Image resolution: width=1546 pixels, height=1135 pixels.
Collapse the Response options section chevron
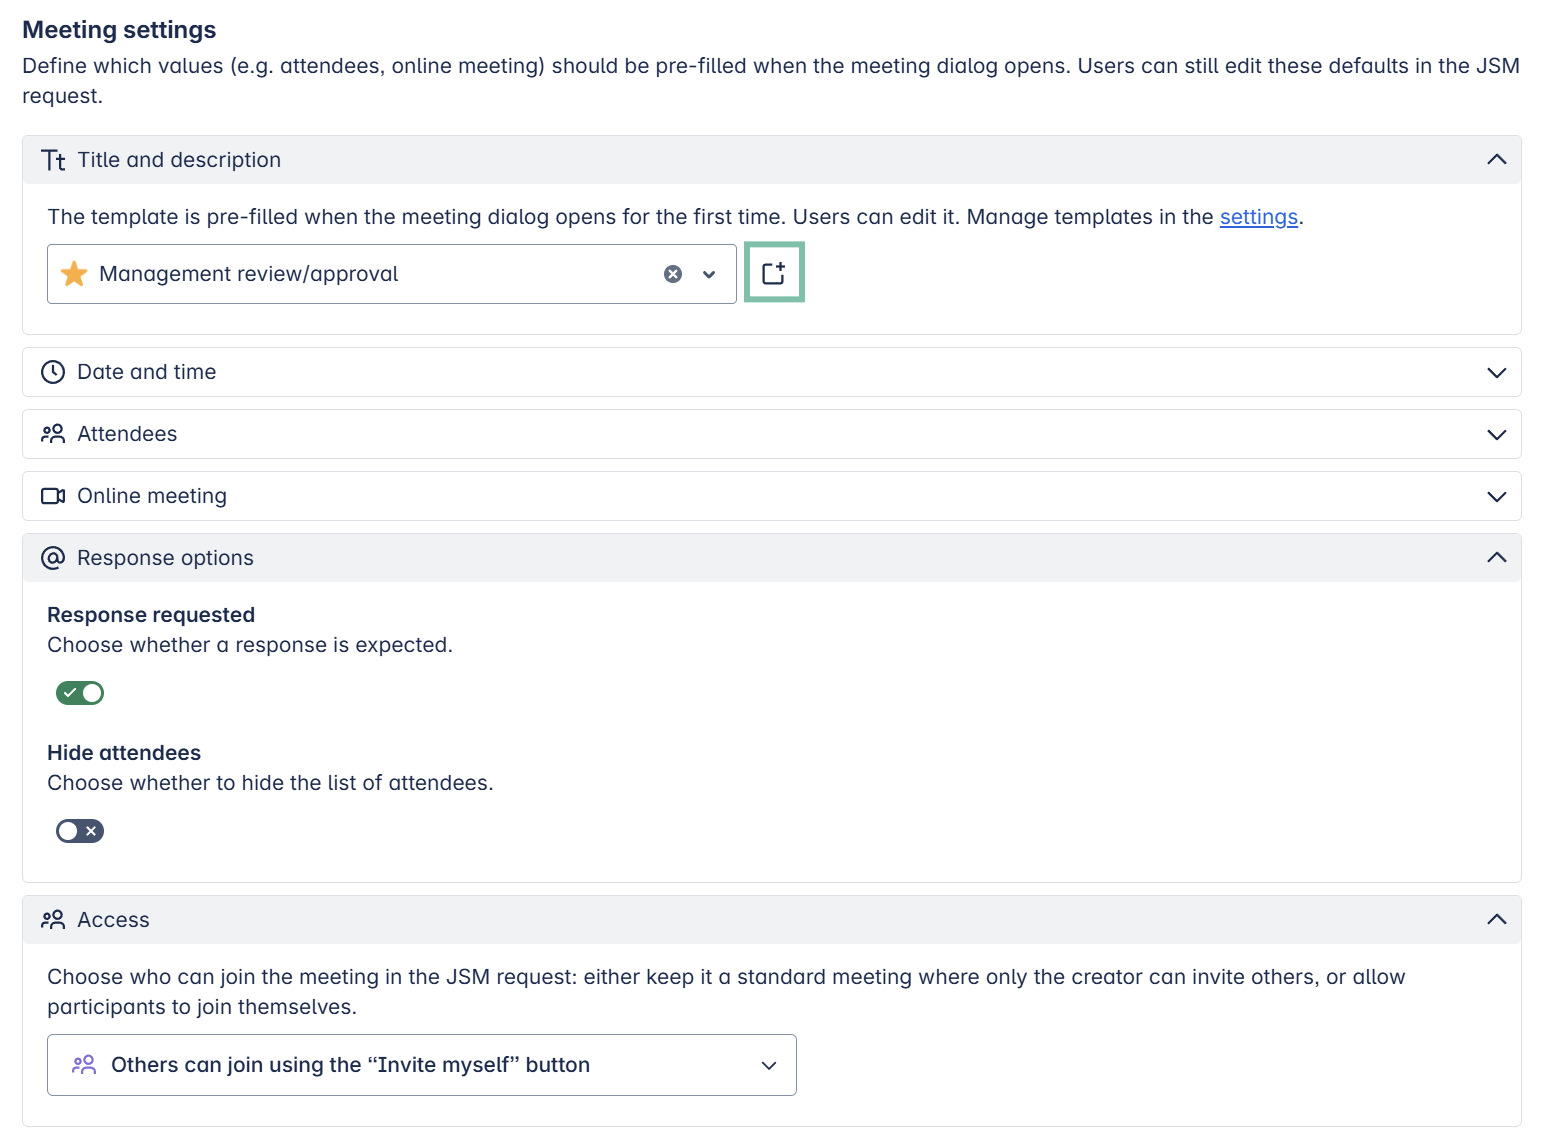[1496, 558]
